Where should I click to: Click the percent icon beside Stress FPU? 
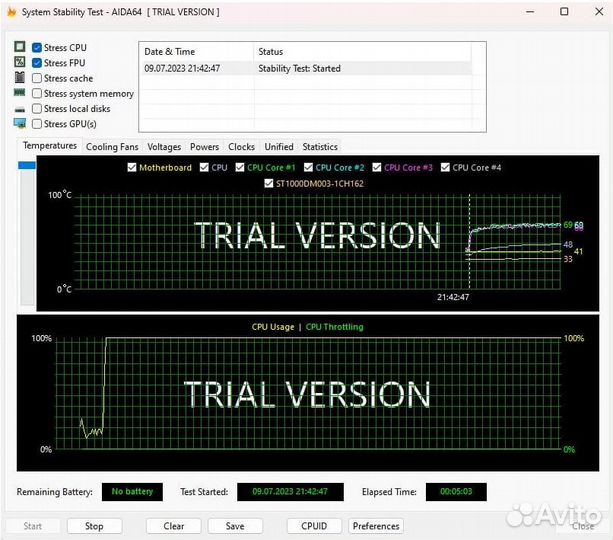[x=20, y=62]
